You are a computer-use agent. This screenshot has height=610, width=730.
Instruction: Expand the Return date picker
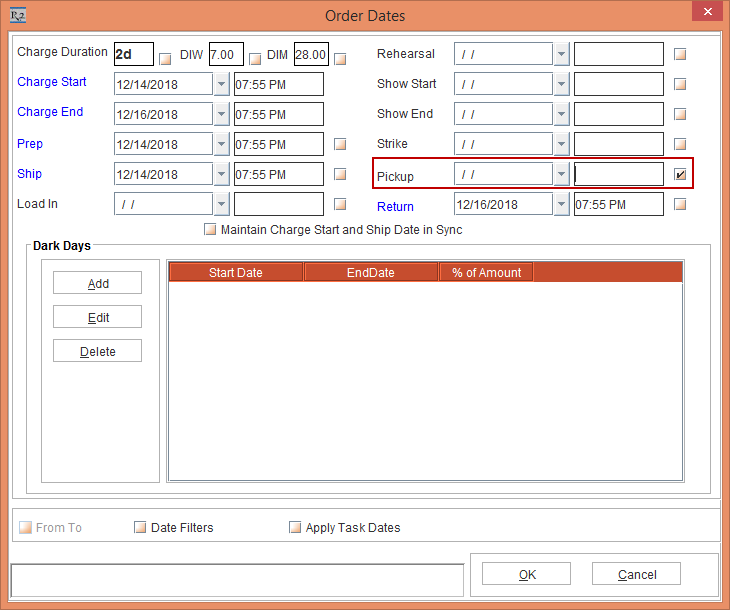coord(561,205)
